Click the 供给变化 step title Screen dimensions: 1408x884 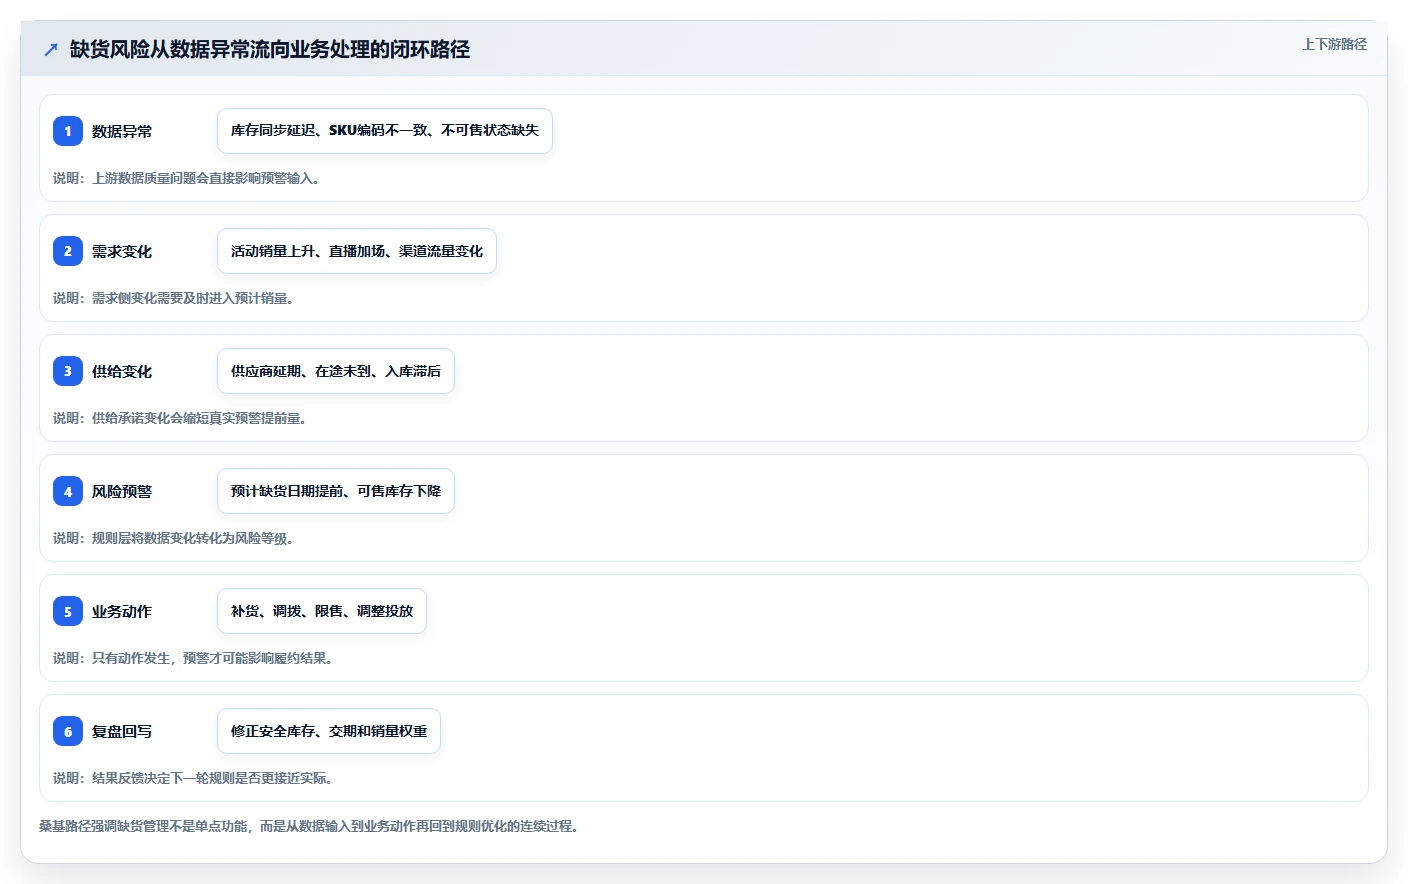122,371
